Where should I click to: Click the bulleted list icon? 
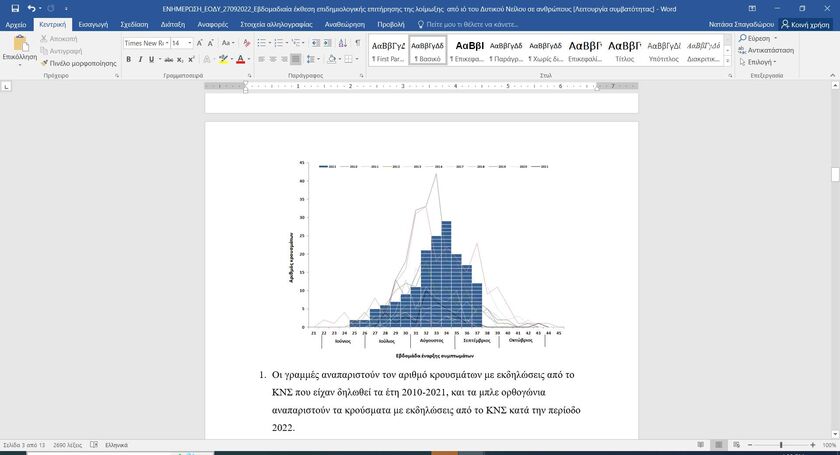click(x=261, y=43)
